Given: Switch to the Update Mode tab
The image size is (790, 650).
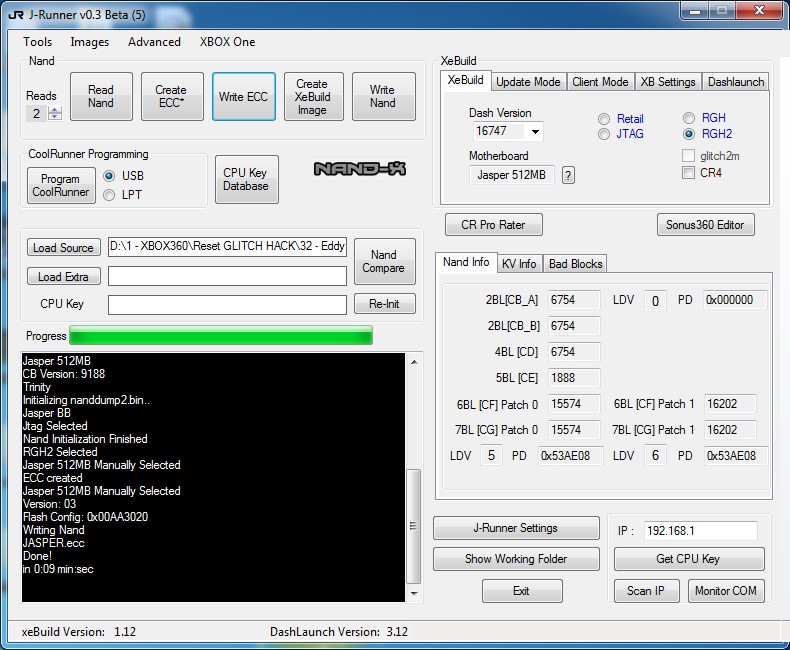Looking at the screenshot, I should point(528,82).
